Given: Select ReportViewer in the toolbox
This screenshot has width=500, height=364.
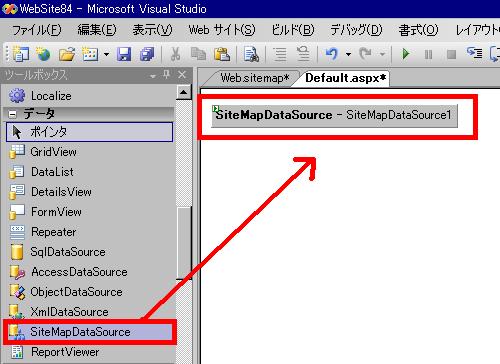Looking at the screenshot, I should click(x=89, y=352).
